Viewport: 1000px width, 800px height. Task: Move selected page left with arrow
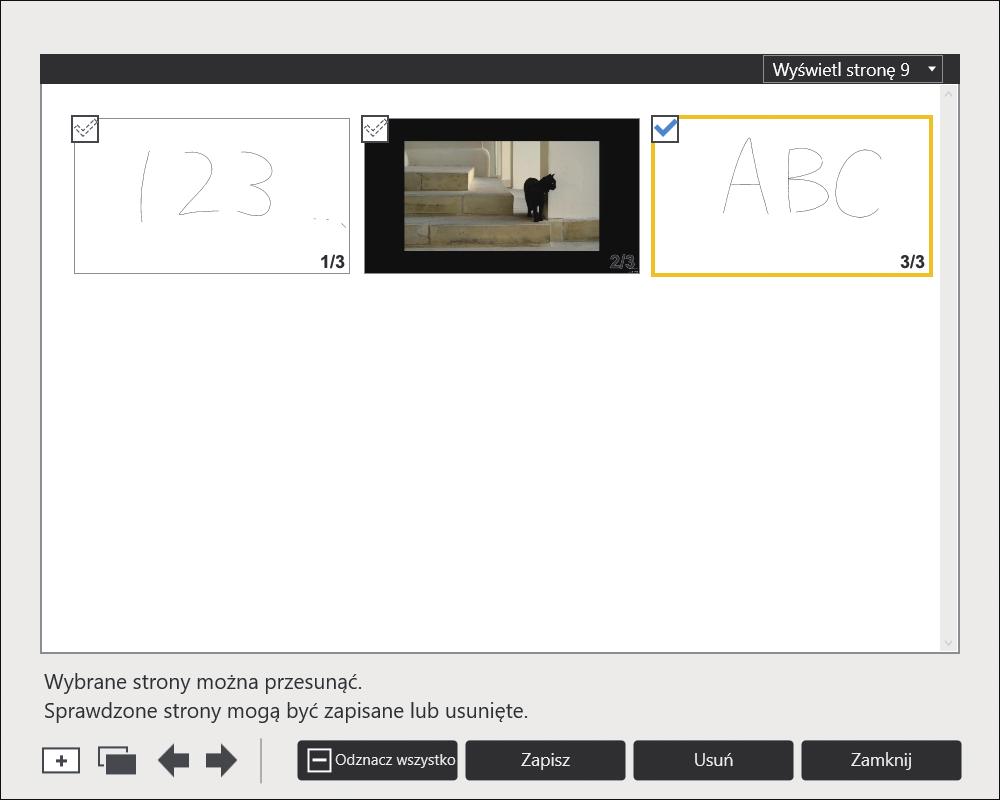tap(173, 760)
